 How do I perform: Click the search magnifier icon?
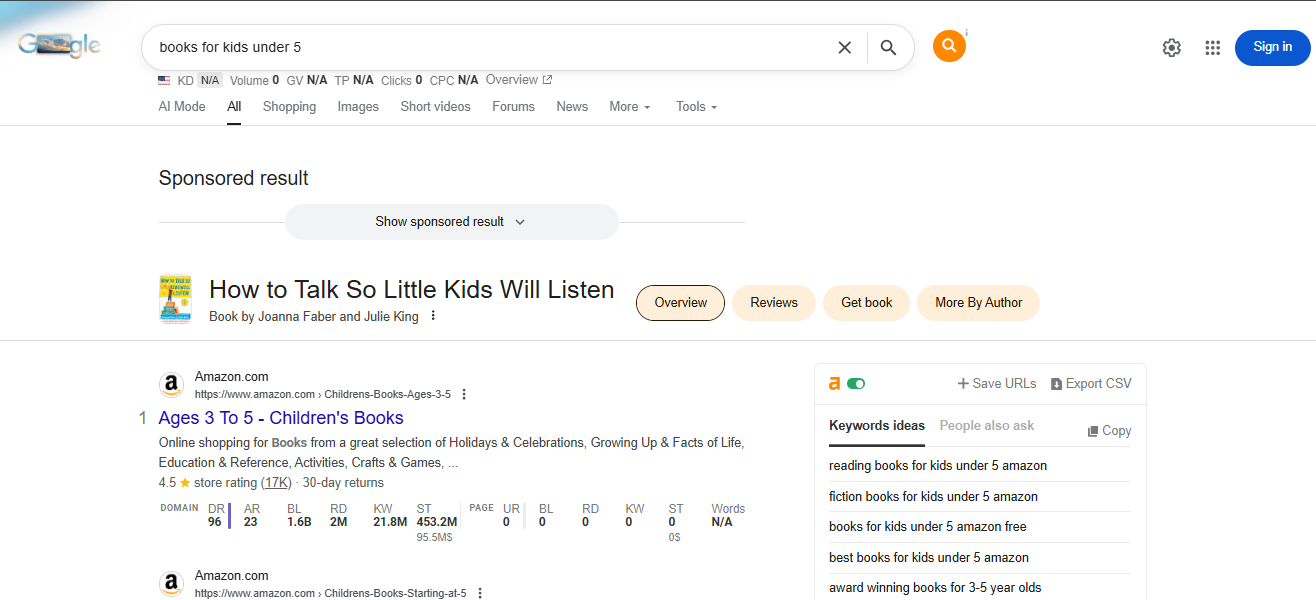888,47
